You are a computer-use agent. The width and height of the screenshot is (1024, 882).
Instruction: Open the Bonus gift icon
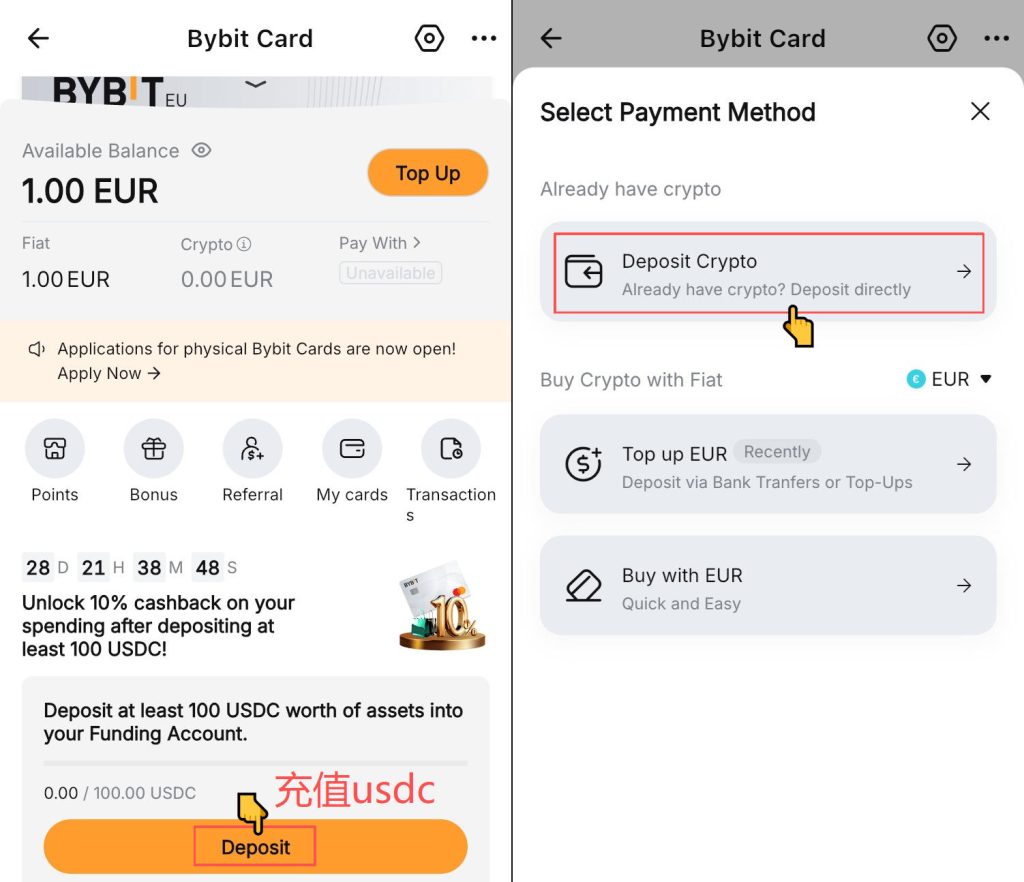[x=153, y=449]
